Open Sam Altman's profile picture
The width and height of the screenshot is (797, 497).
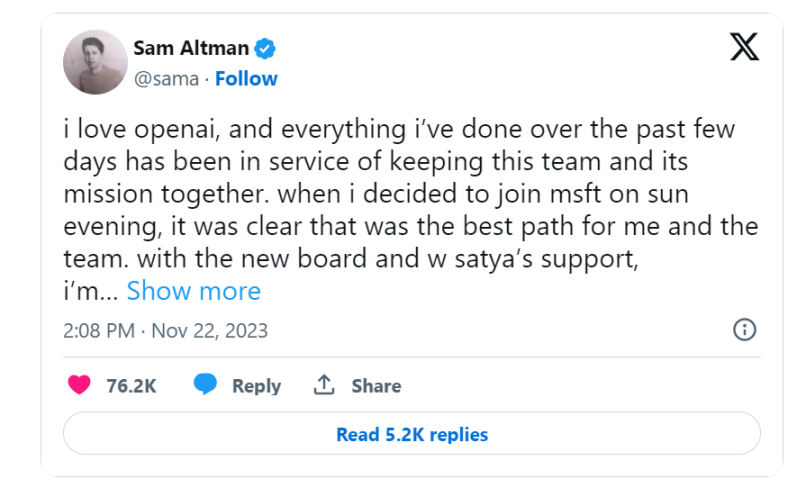(93, 63)
